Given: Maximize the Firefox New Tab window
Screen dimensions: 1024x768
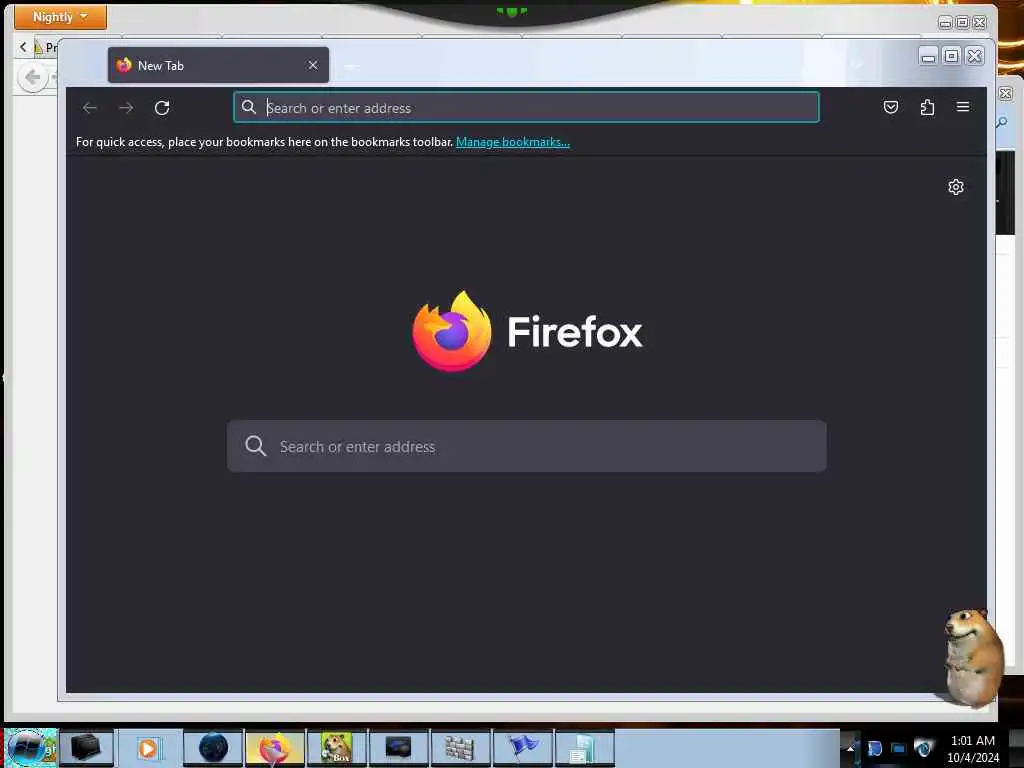Looking at the screenshot, I should (952, 57).
